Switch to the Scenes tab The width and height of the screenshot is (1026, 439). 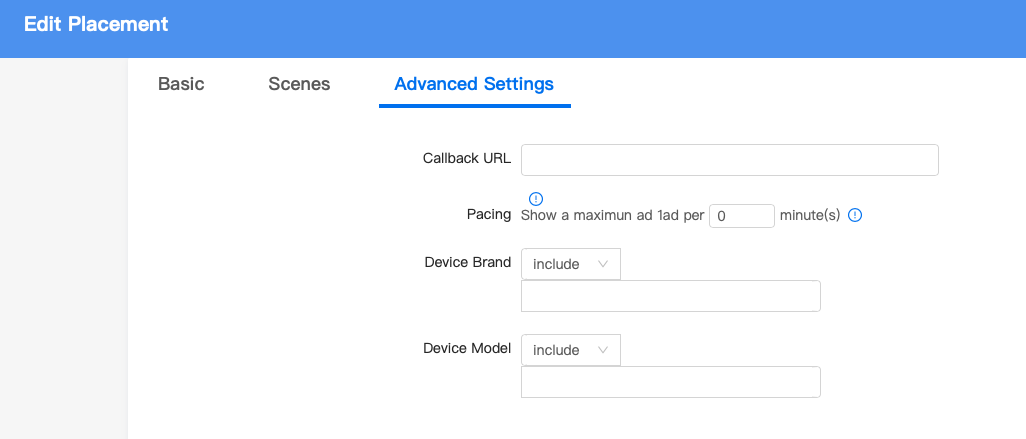(x=299, y=84)
